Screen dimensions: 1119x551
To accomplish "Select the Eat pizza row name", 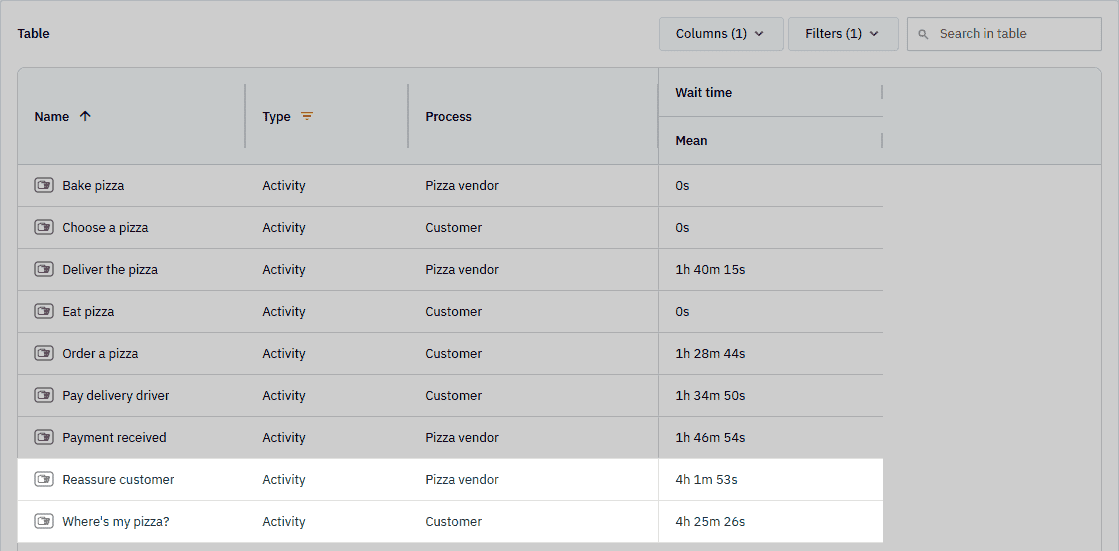I will tap(88, 312).
